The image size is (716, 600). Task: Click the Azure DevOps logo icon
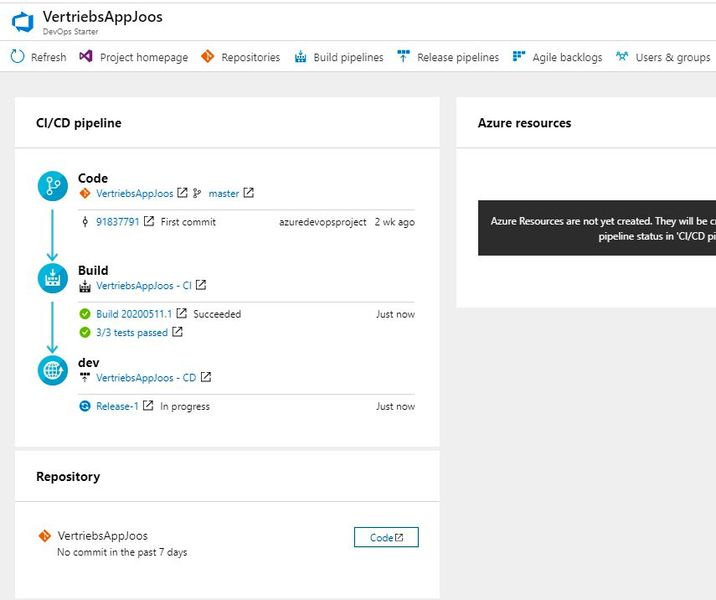pyautogui.click(x=22, y=21)
